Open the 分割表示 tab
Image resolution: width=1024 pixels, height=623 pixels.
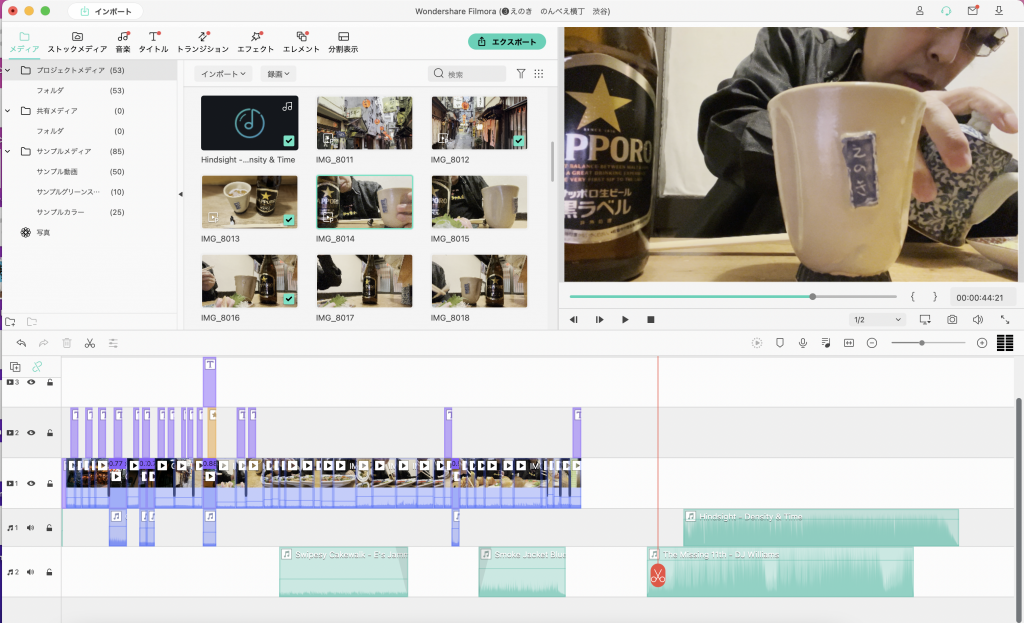click(x=343, y=42)
